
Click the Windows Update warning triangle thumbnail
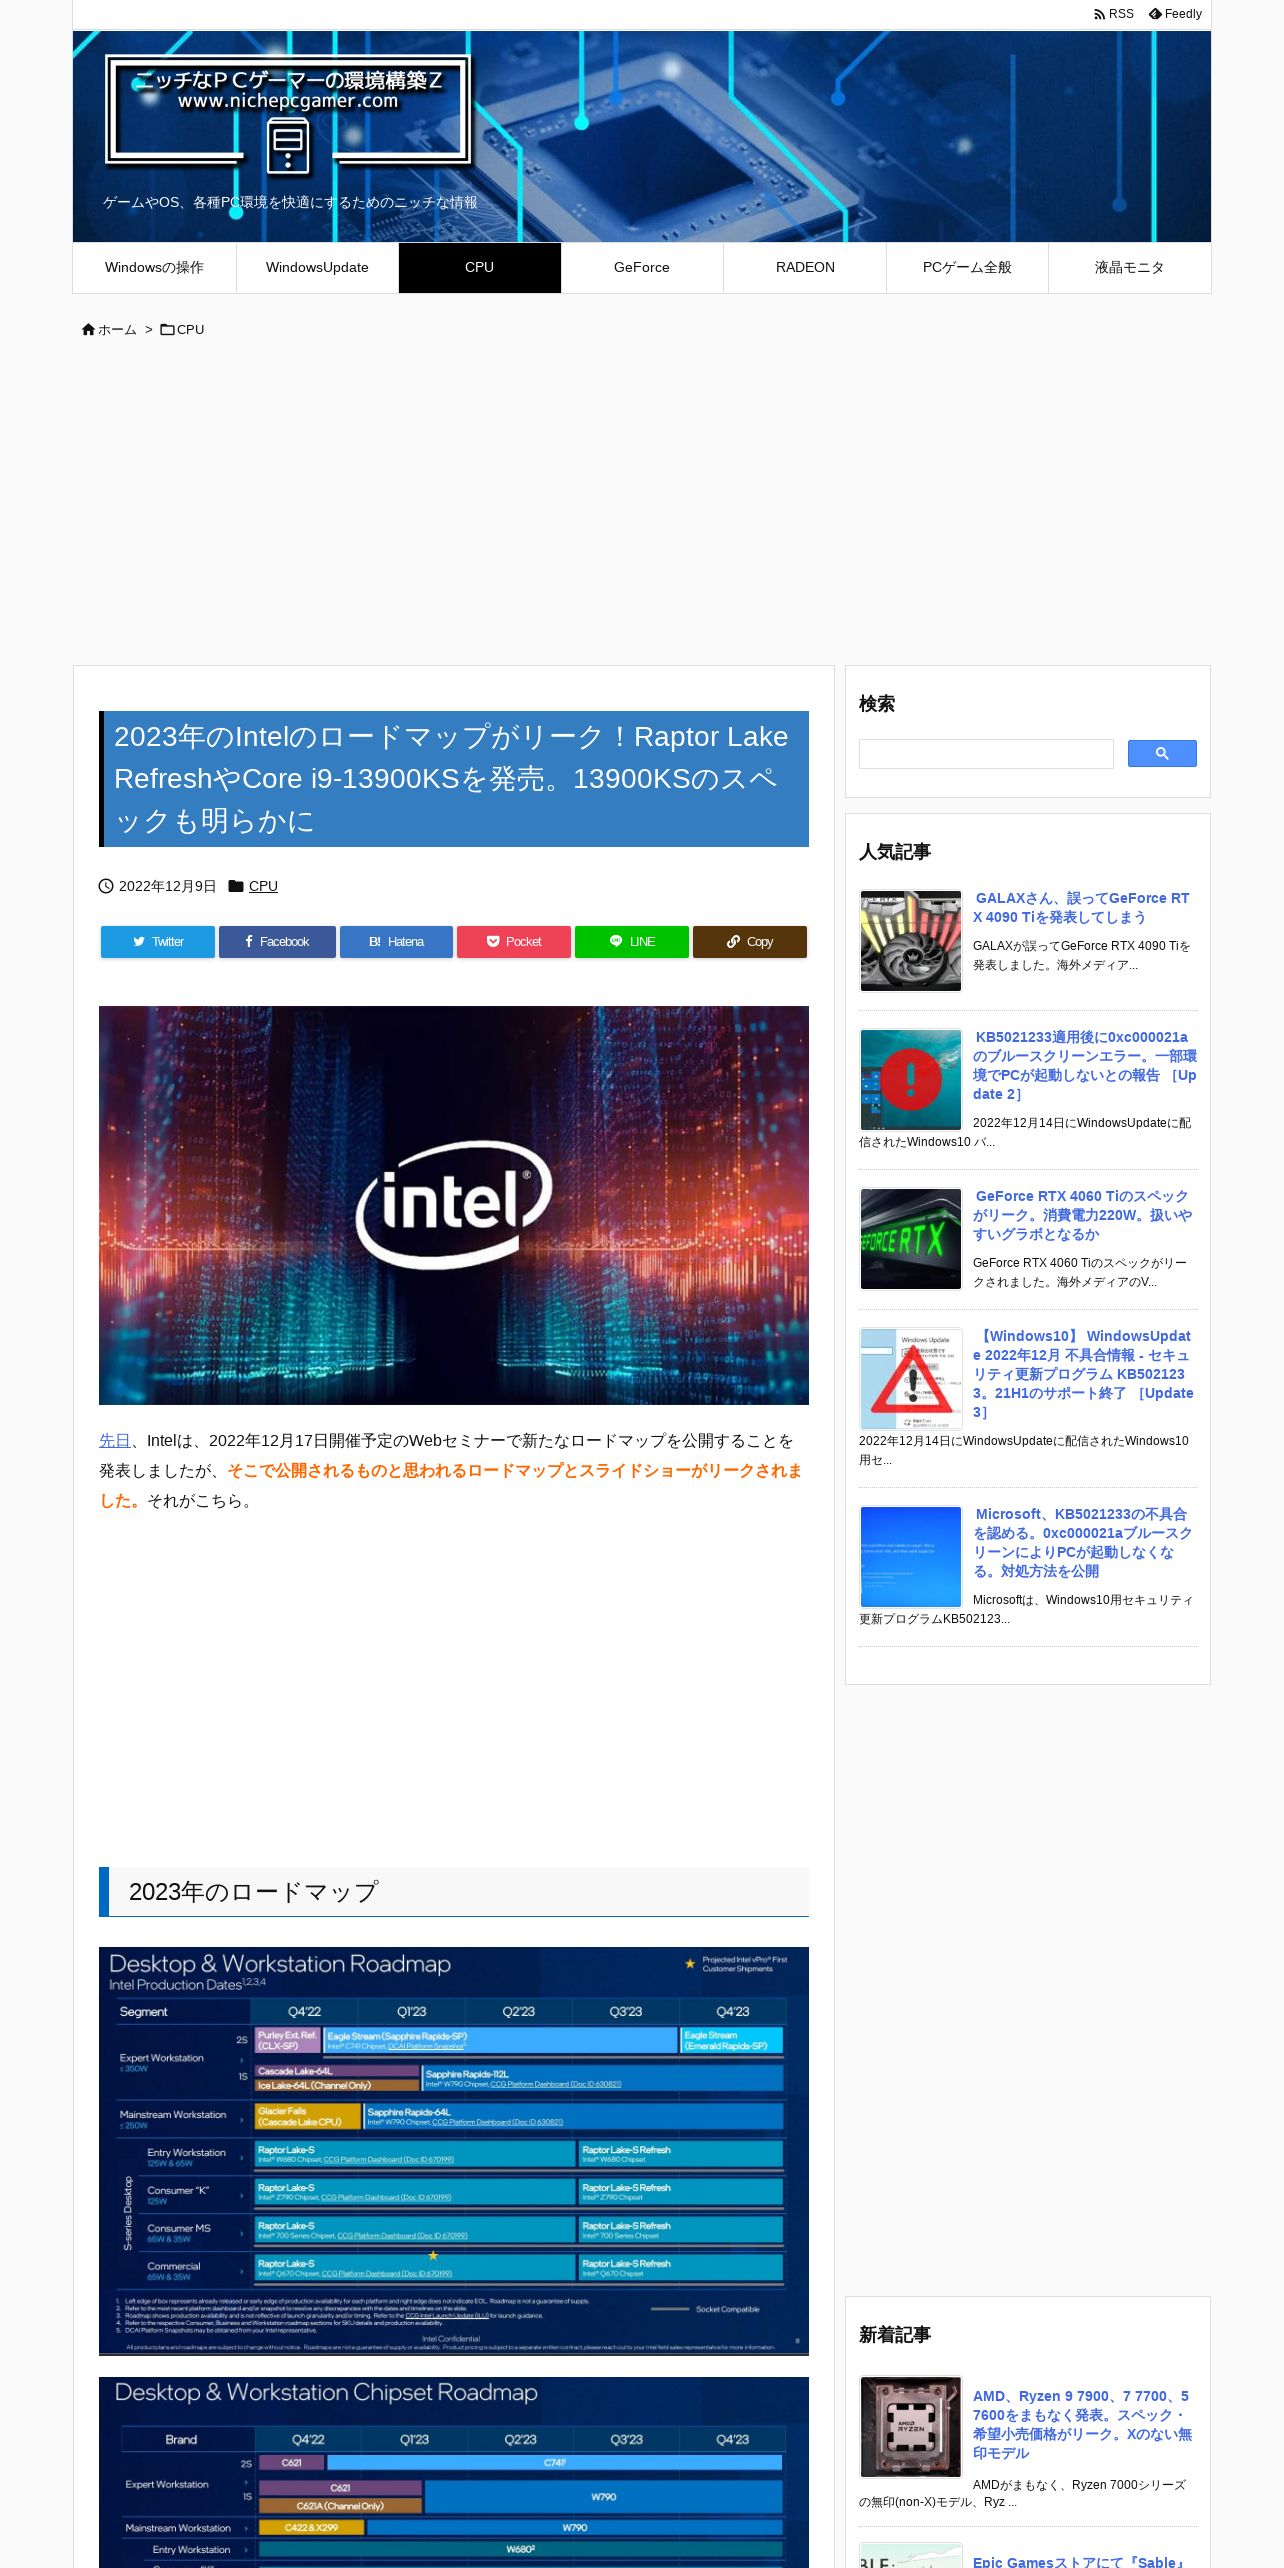pyautogui.click(x=911, y=1379)
